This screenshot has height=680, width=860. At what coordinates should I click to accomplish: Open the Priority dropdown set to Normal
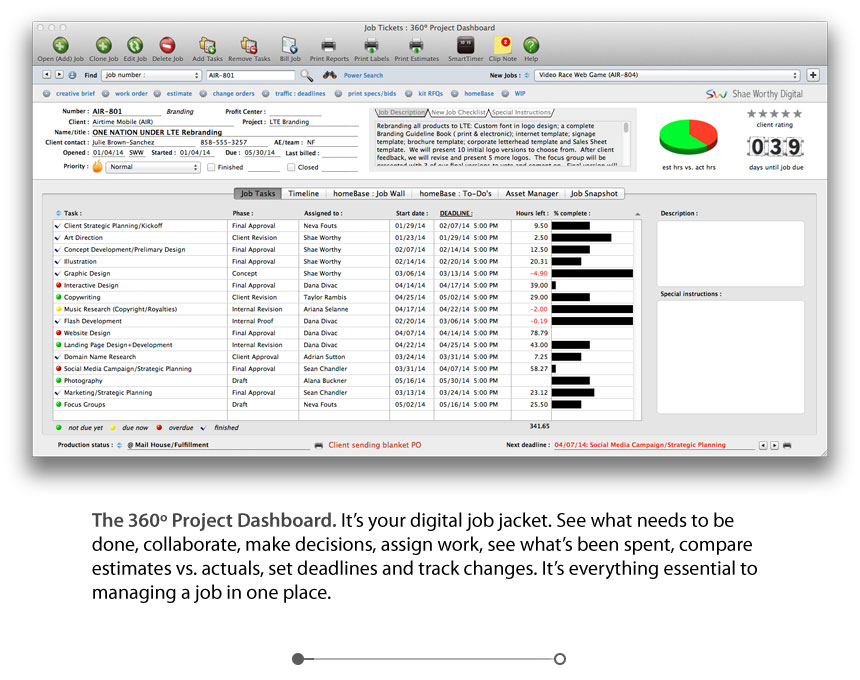(153, 168)
